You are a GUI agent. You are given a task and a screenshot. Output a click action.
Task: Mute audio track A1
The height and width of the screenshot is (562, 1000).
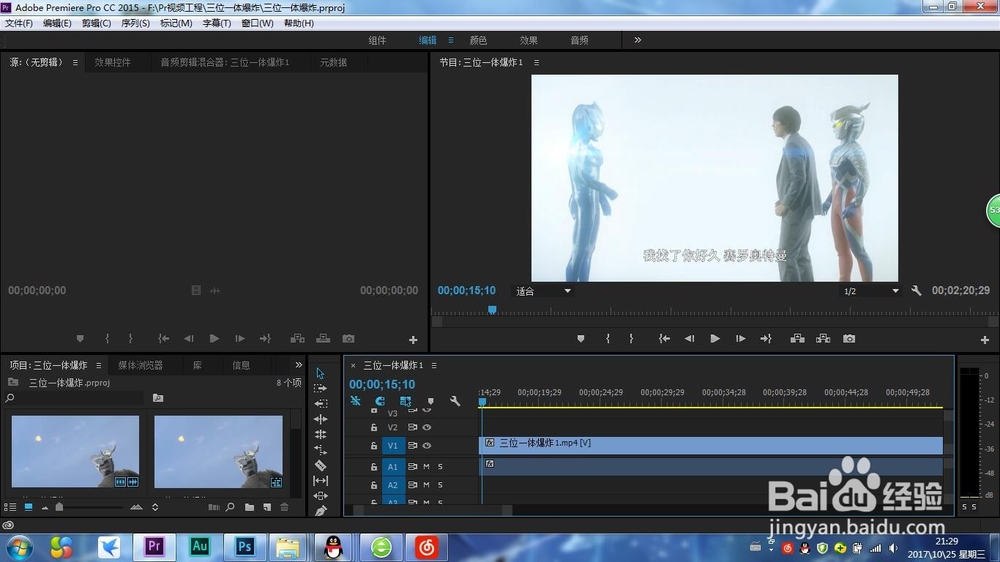pos(427,467)
